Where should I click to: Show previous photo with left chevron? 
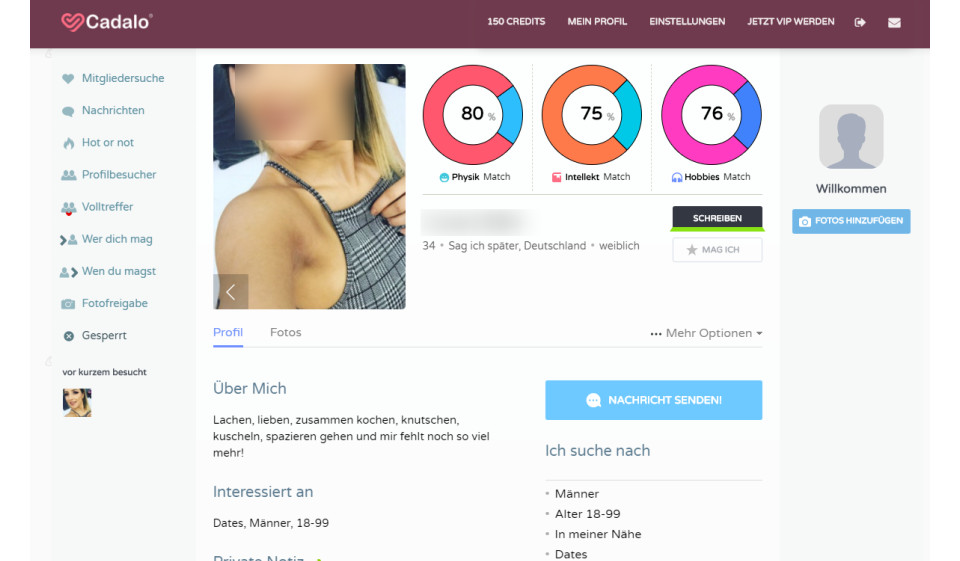(x=231, y=292)
